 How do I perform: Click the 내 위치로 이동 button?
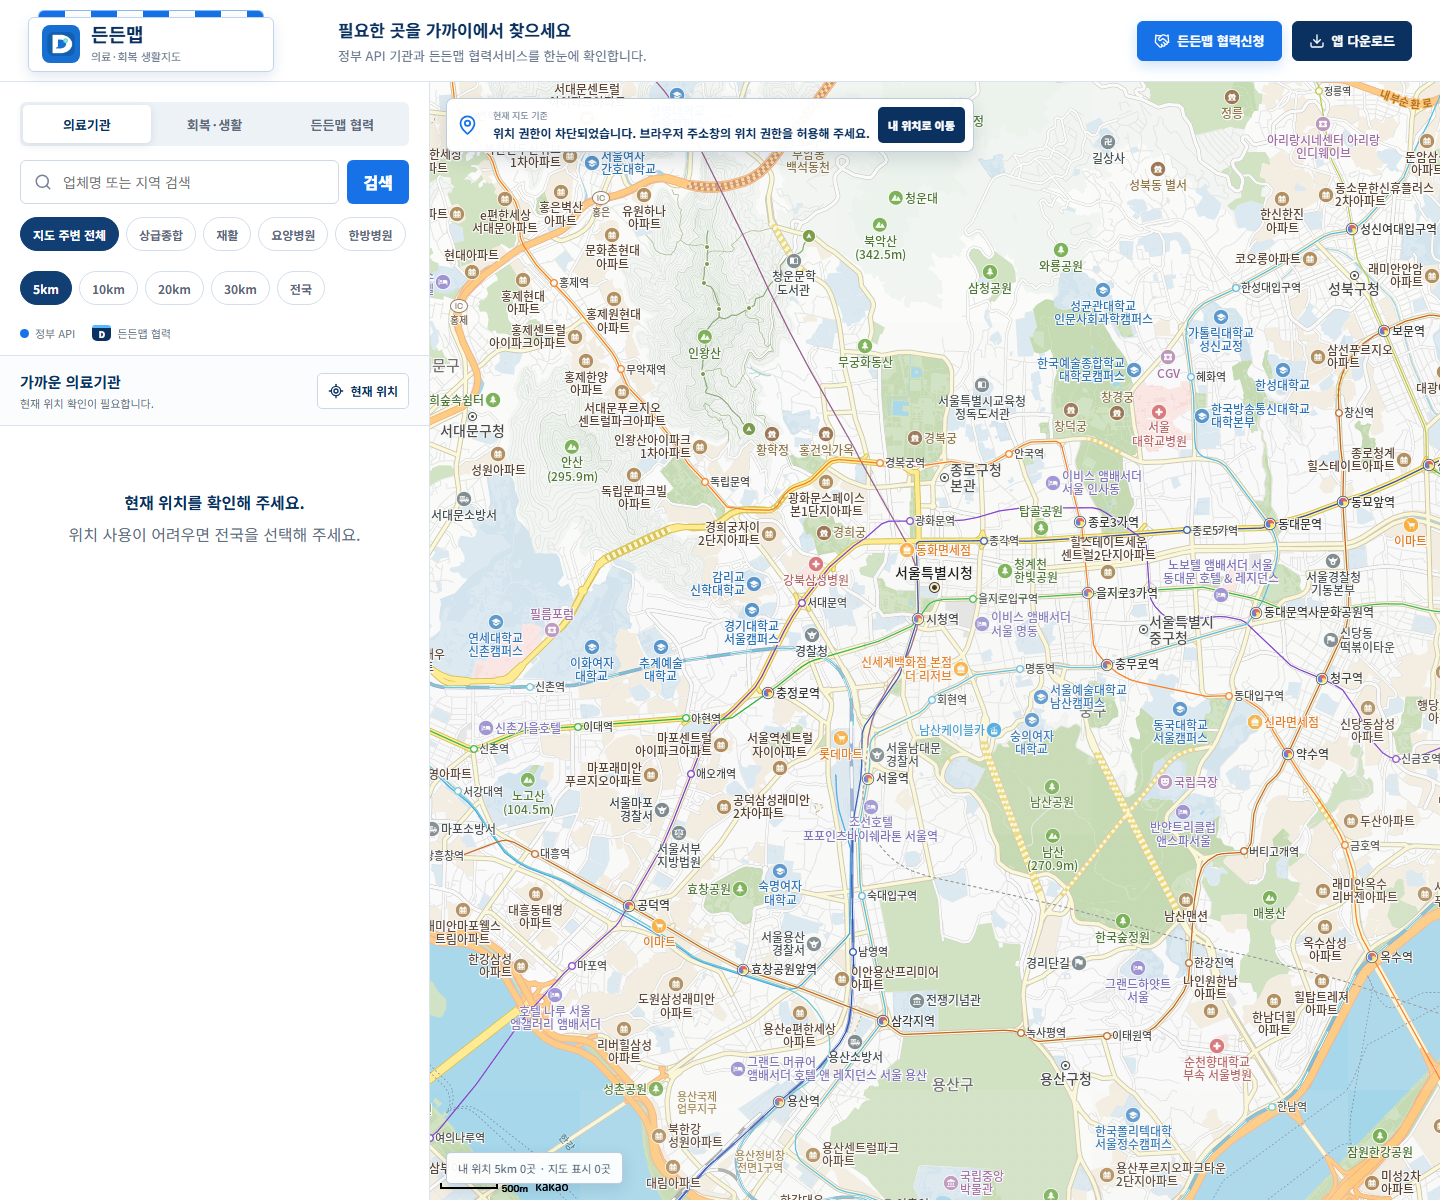[x=921, y=125]
